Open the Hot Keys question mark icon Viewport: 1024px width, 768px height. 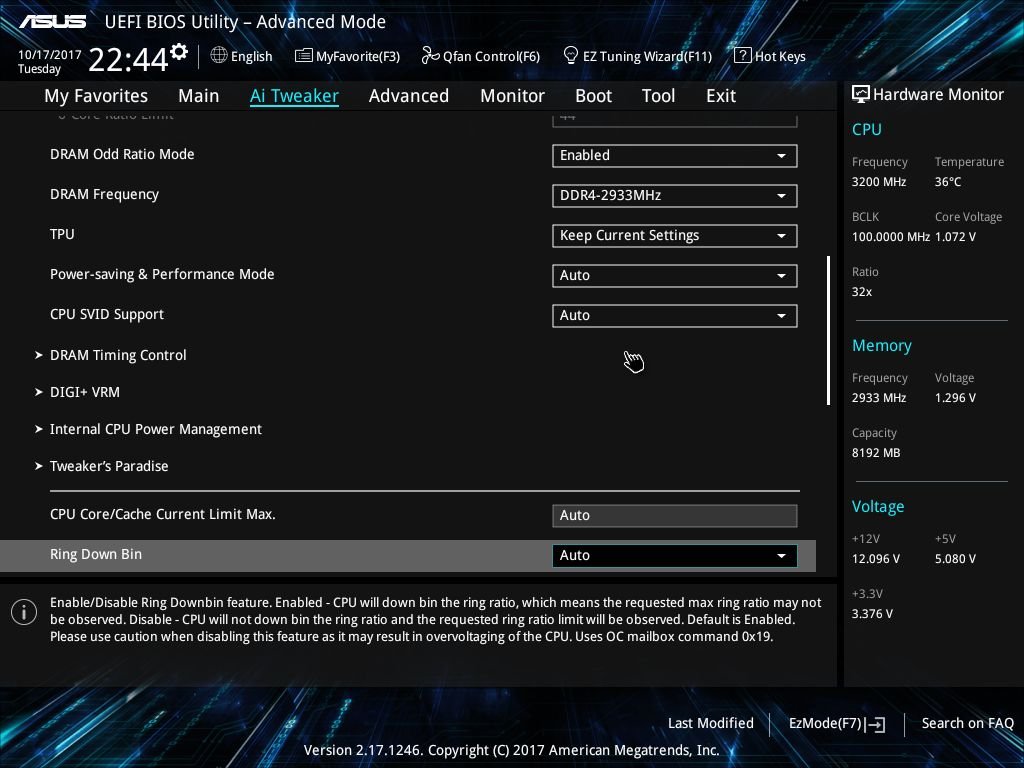tap(743, 56)
